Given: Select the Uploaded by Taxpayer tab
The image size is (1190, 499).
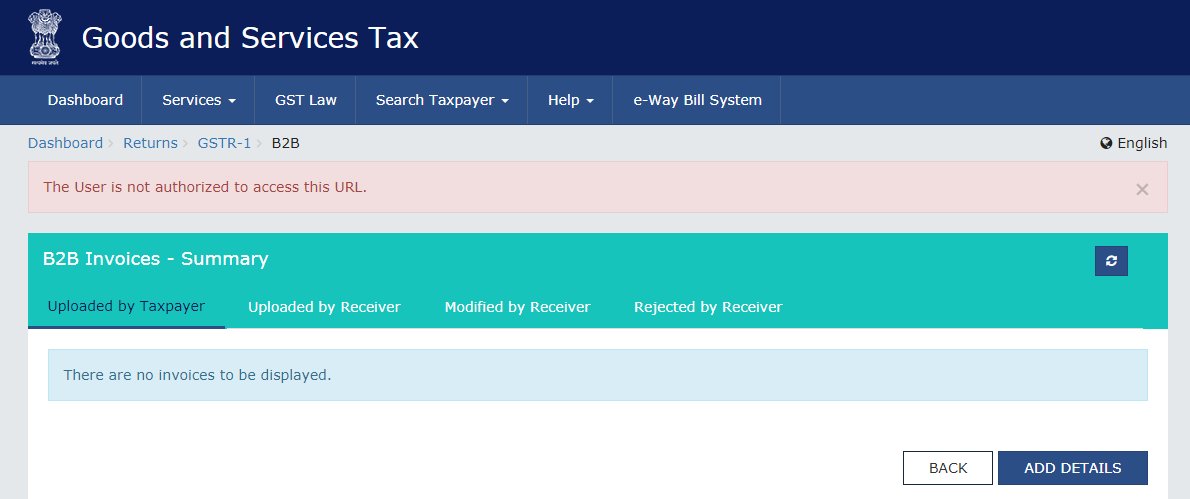Looking at the screenshot, I should click(126, 307).
